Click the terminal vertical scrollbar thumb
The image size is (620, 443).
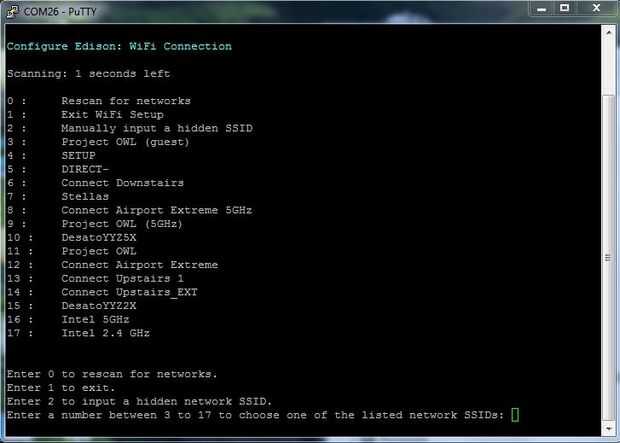(x=609, y=258)
